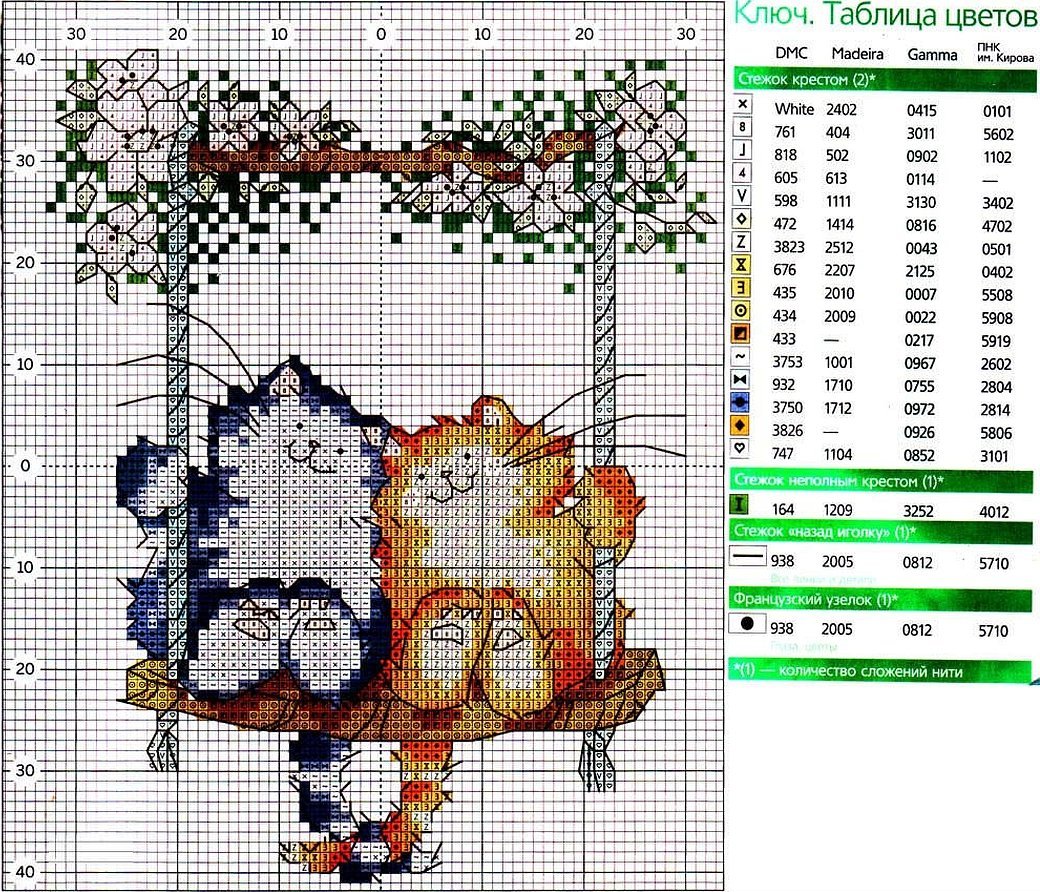Click the tilde symbol for DMC 3753
This screenshot has width=1040, height=892.
coord(742,357)
